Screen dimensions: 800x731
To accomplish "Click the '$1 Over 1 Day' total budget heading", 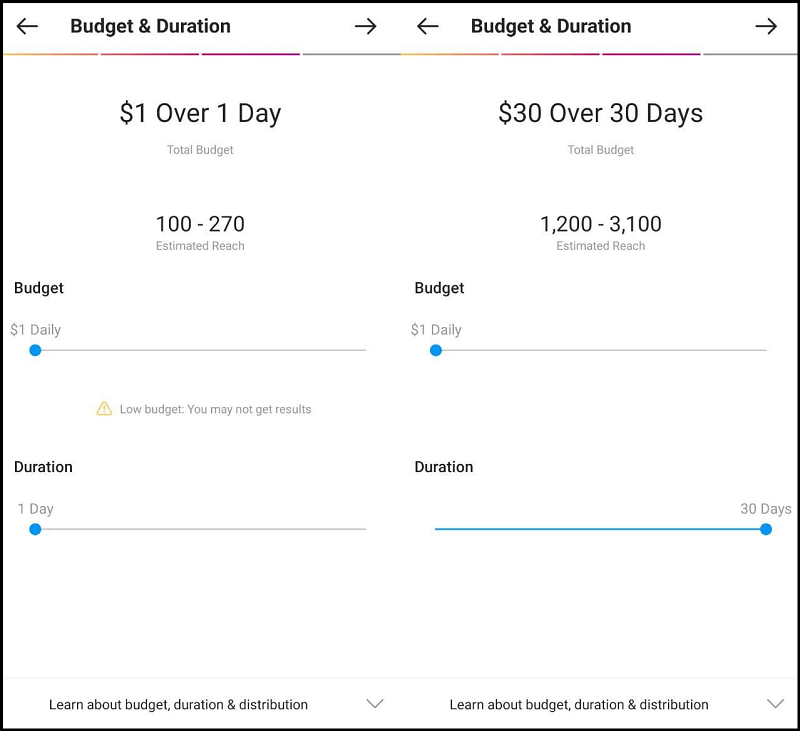I will point(200,113).
